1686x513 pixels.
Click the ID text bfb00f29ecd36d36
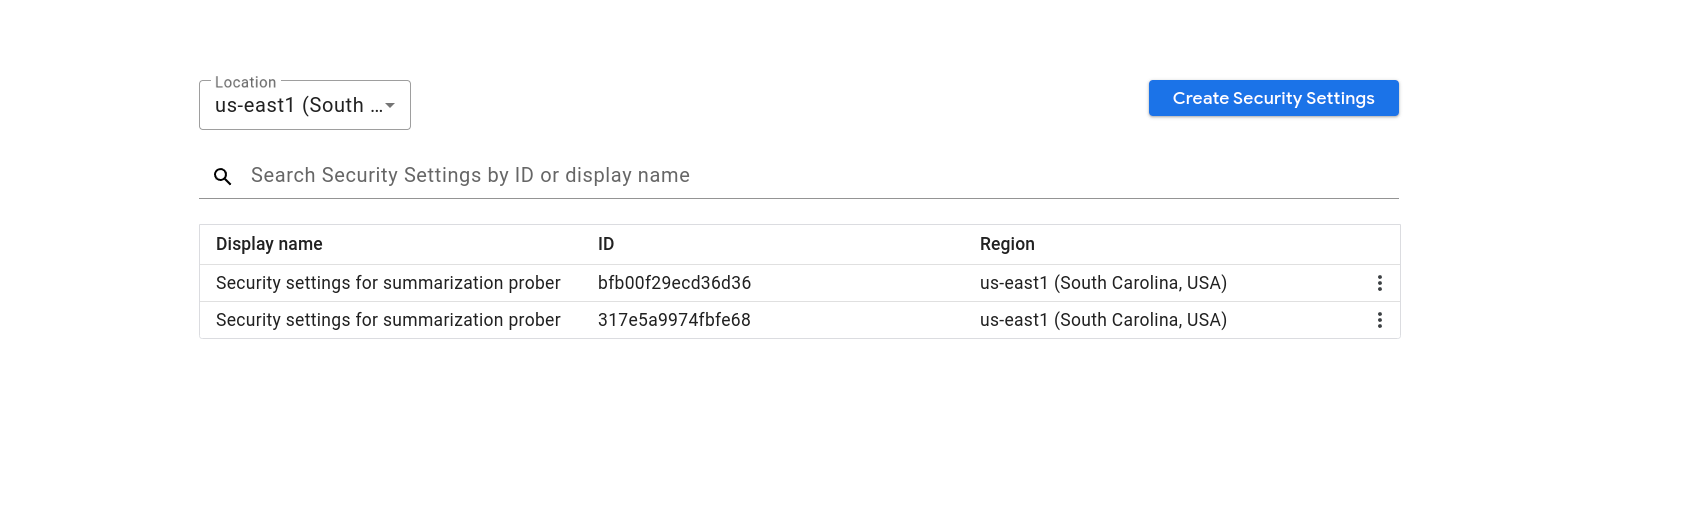click(674, 283)
